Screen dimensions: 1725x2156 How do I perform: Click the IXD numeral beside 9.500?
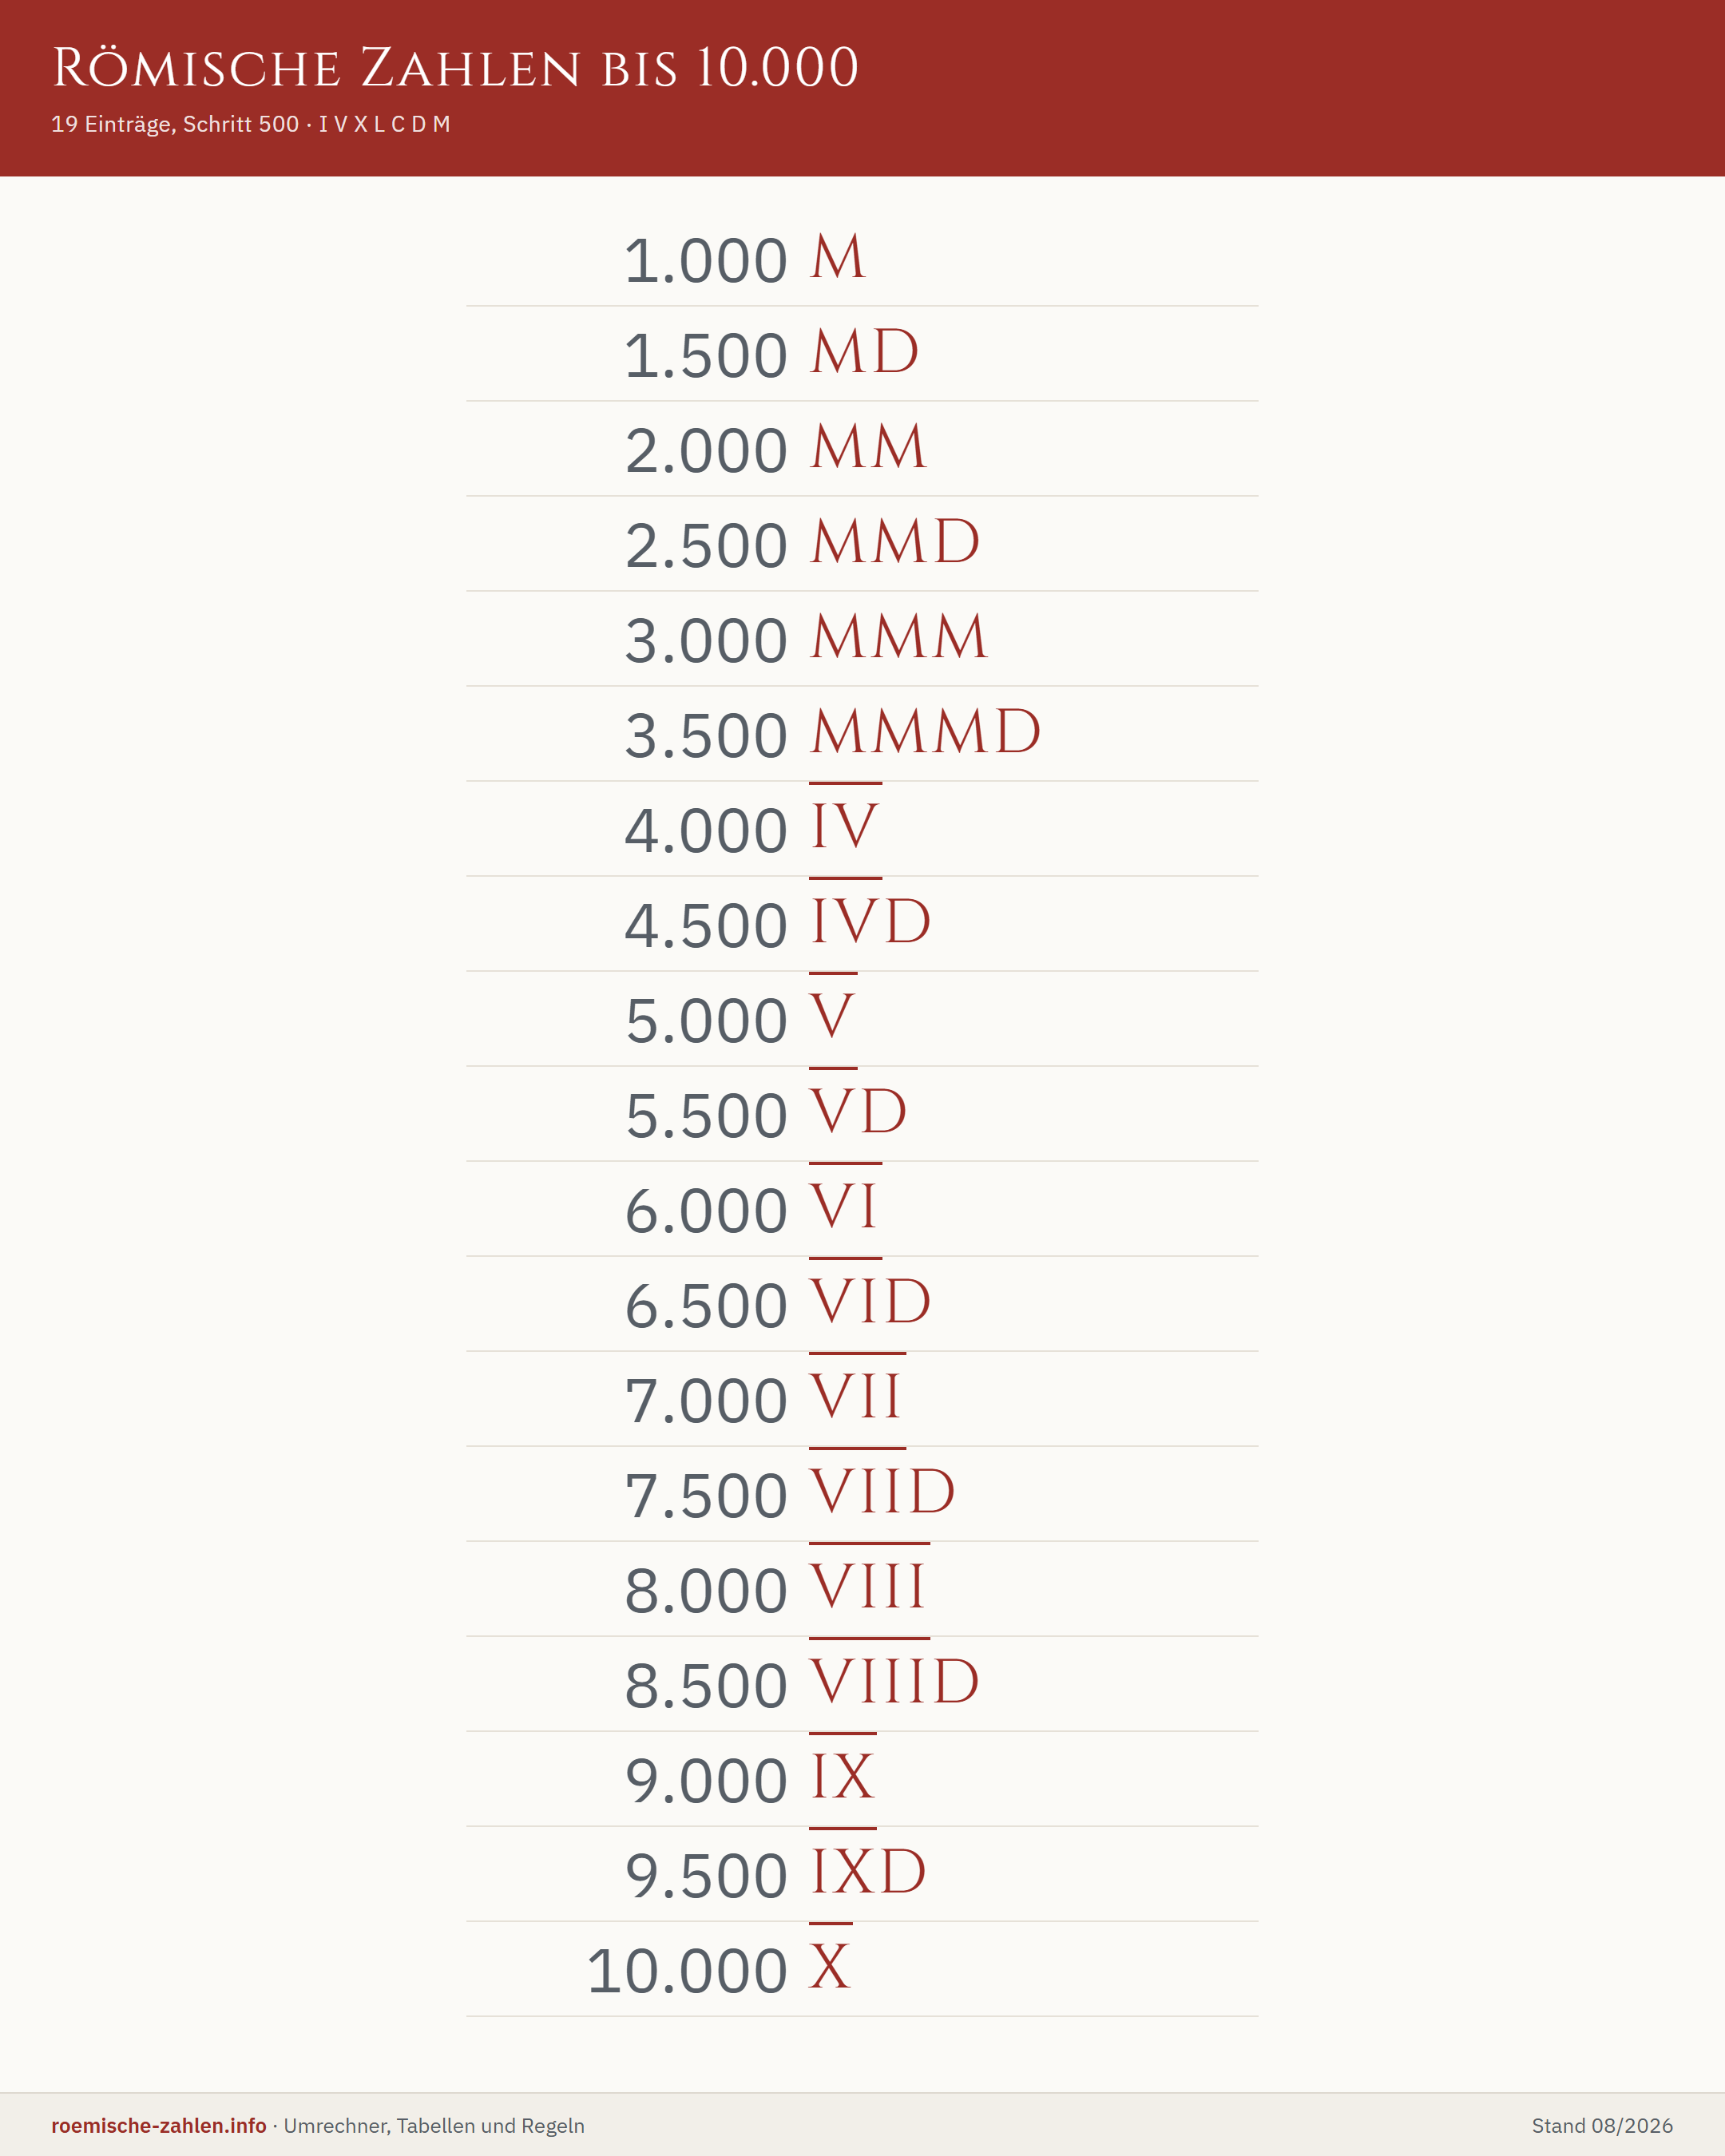click(868, 1869)
